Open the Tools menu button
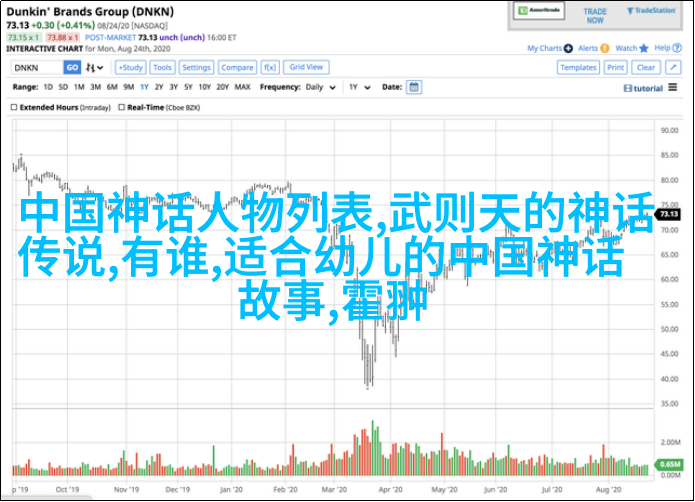This screenshot has height=502, width=695. [162, 68]
